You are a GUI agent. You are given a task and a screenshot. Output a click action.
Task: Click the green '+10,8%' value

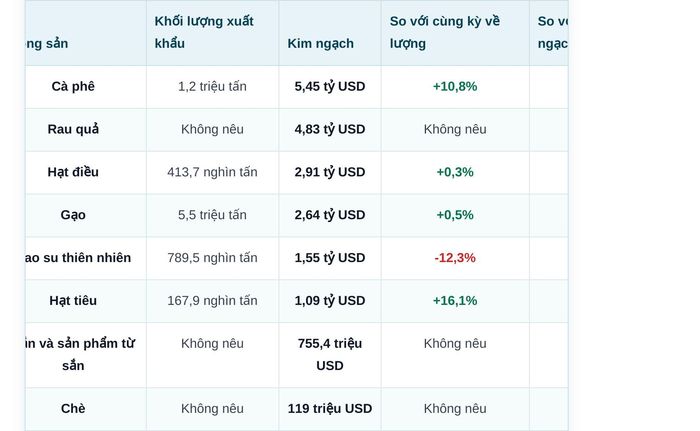click(x=455, y=86)
